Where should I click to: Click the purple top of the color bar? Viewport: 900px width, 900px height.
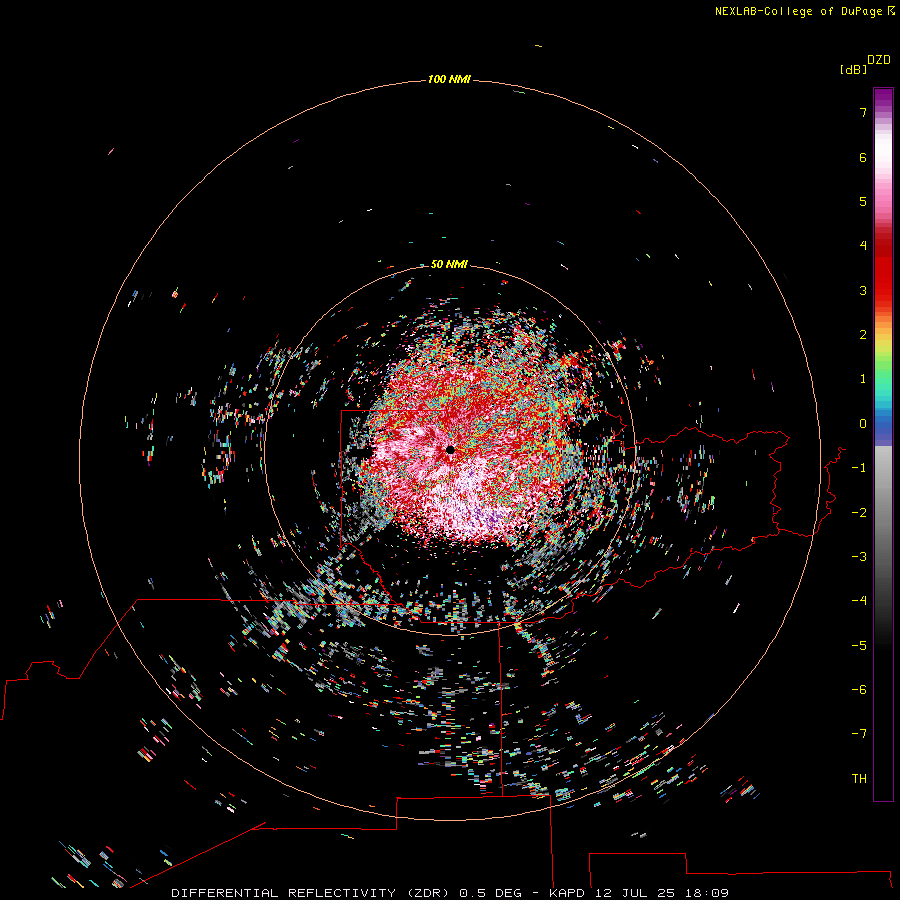pos(883,99)
